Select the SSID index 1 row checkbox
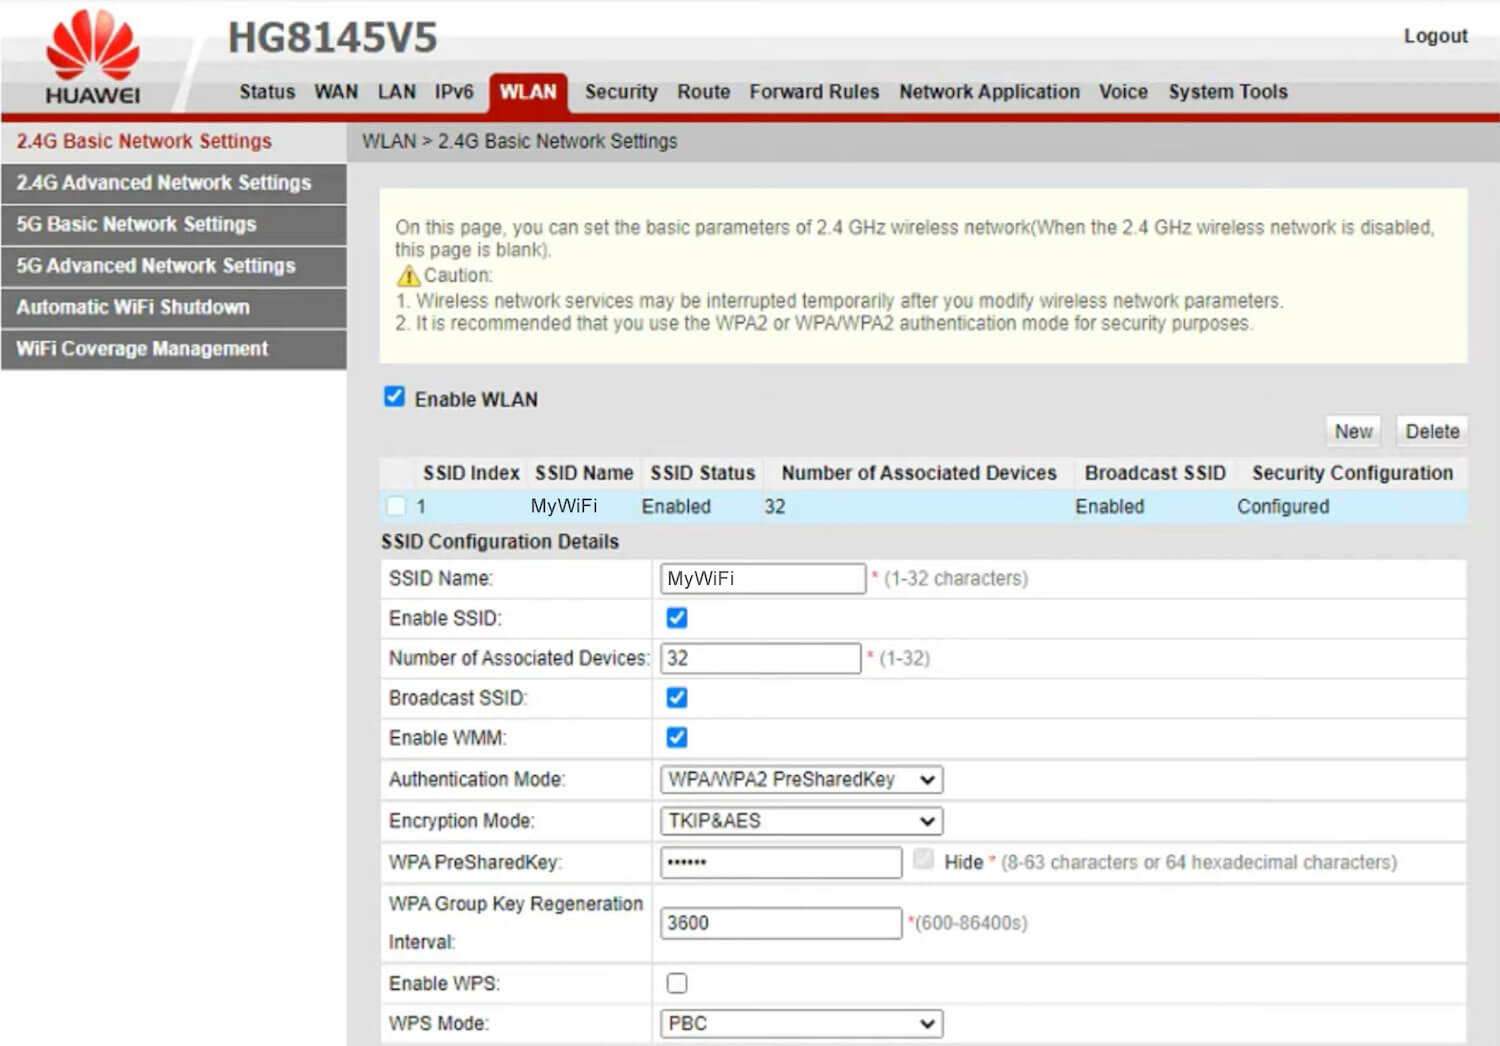The height and width of the screenshot is (1046, 1500). coord(397,506)
